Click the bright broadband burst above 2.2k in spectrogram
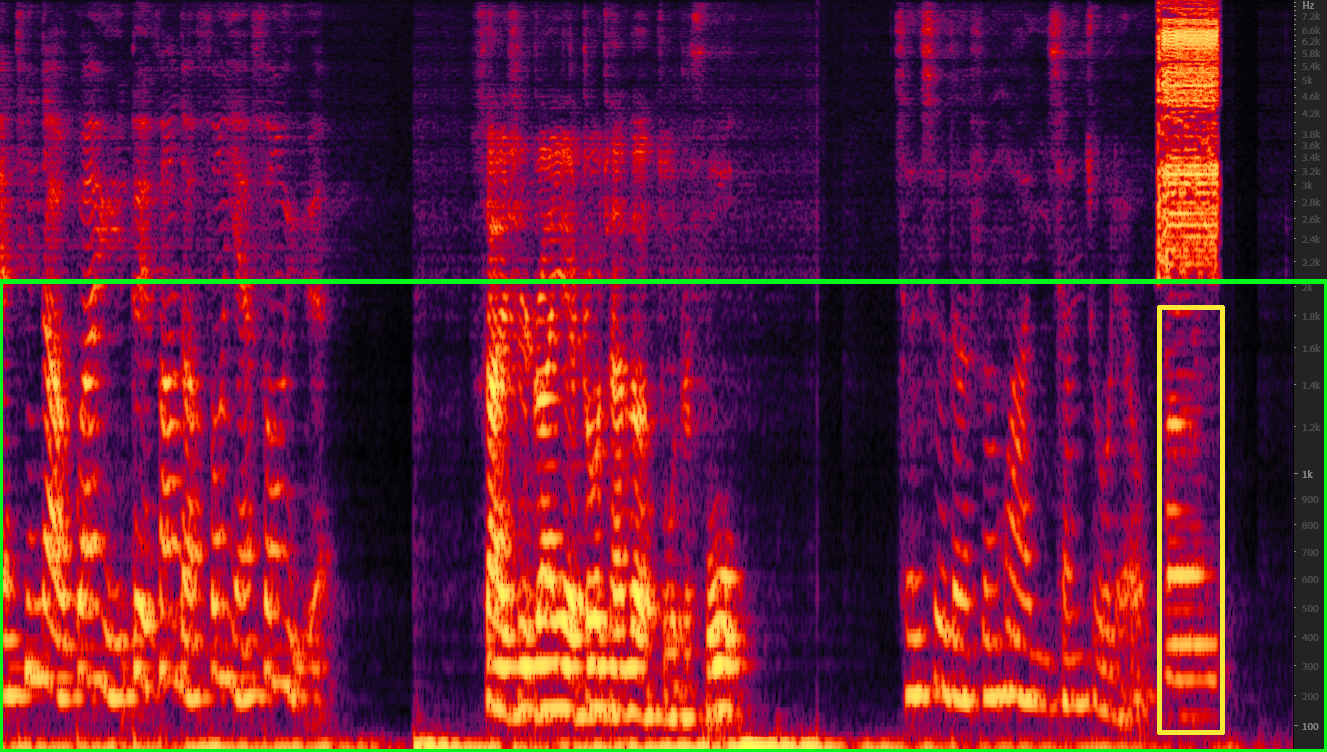 coord(1188,140)
